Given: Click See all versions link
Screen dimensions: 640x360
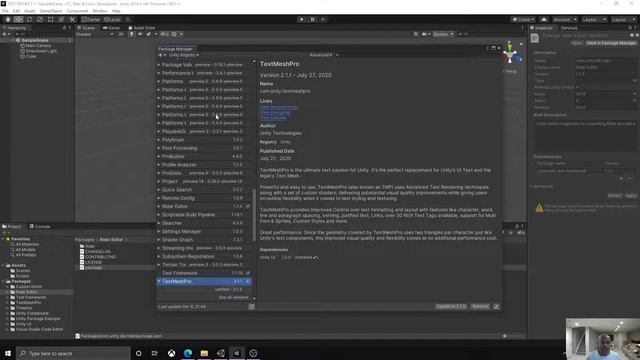Looking at the screenshot, I should [x=233, y=298].
